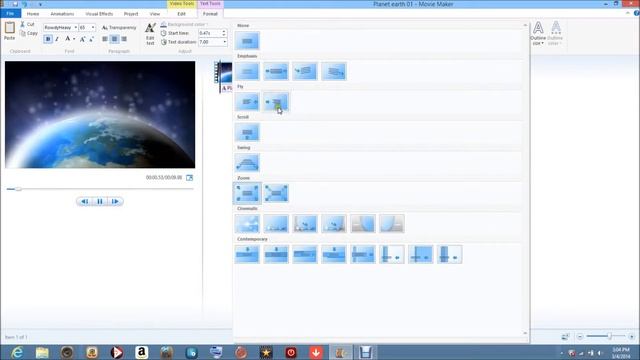The height and width of the screenshot is (360, 640).
Task: Step to the previous frame
Action: click(84, 201)
